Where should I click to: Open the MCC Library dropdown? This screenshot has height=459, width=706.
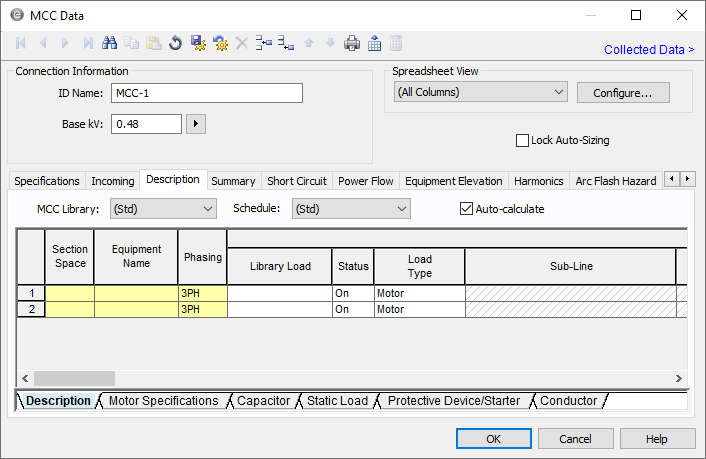pyautogui.click(x=163, y=209)
